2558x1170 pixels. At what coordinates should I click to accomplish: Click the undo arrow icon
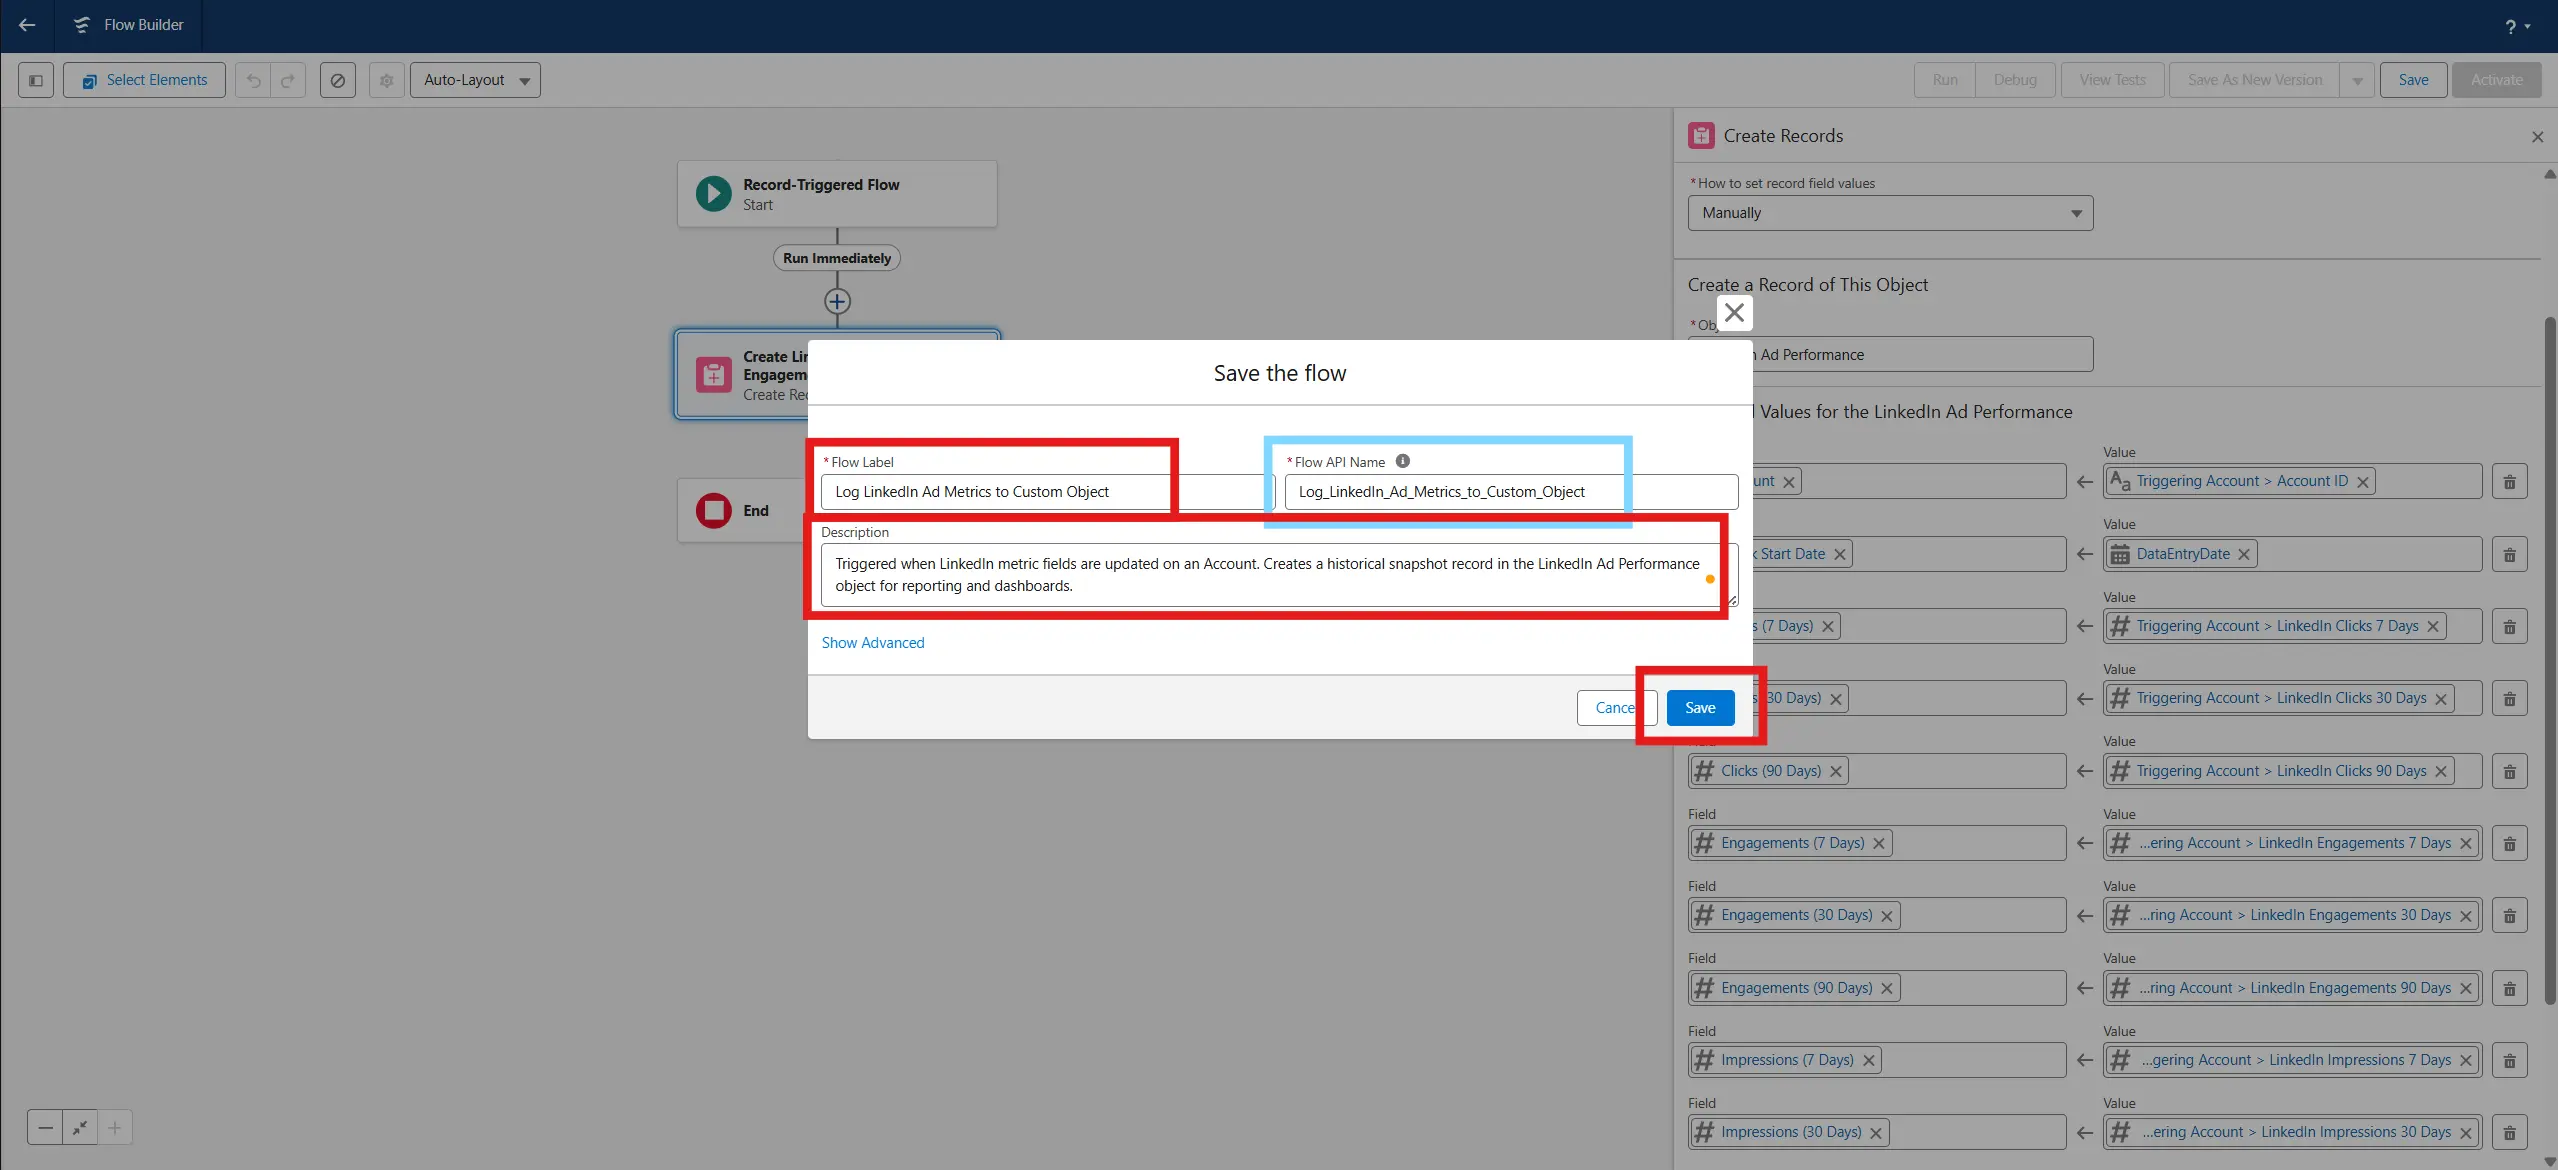(x=254, y=80)
